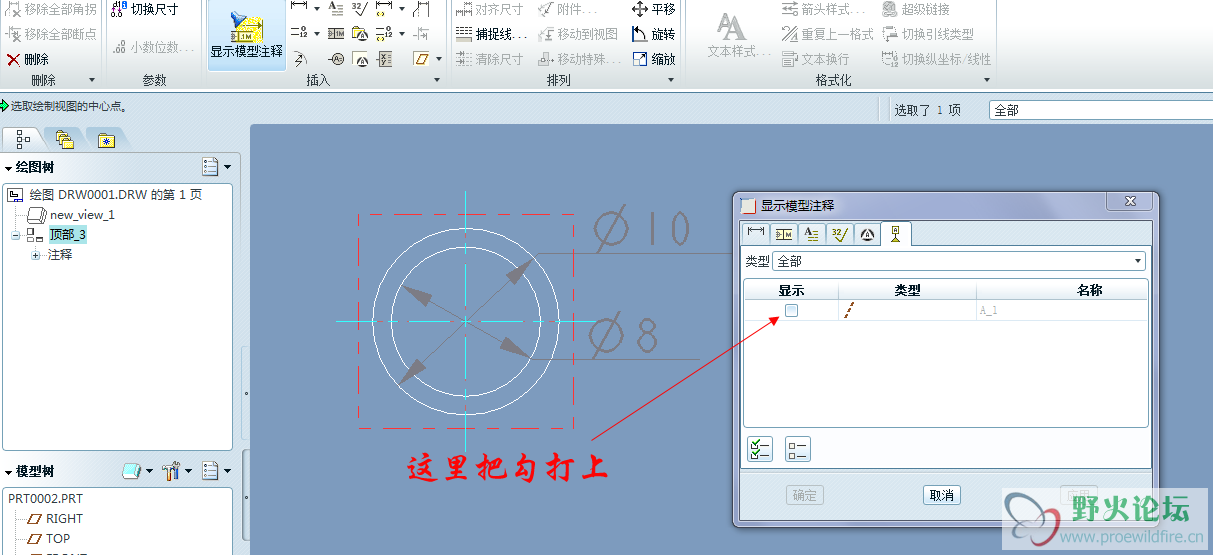Click the 显示 column header
1213x555 pixels.
(x=791, y=291)
